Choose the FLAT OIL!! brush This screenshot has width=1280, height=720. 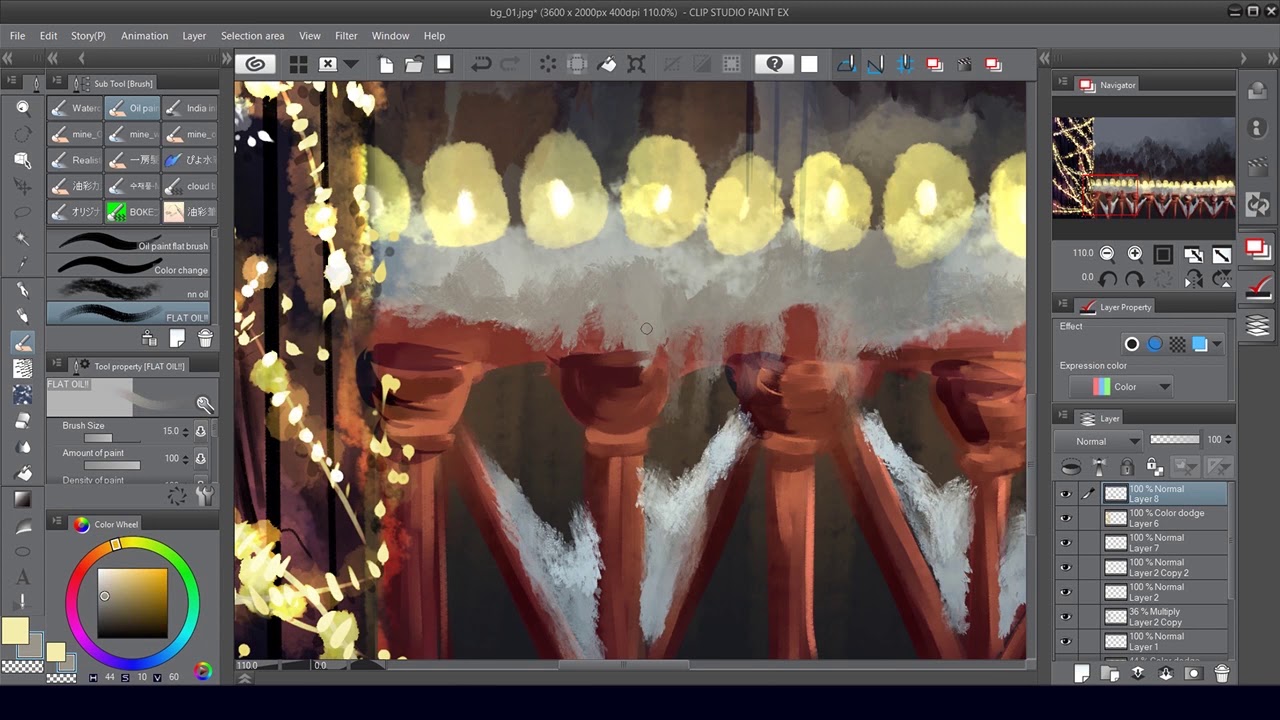(130, 315)
